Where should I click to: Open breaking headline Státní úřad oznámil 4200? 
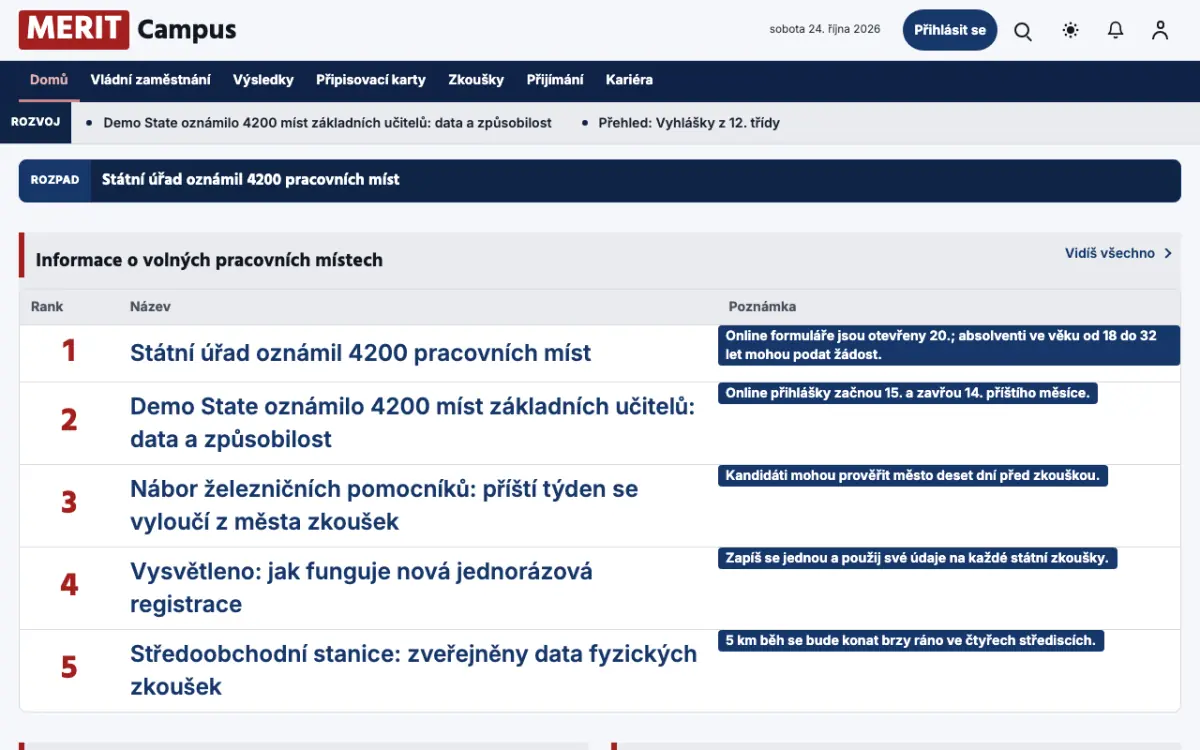tap(250, 180)
